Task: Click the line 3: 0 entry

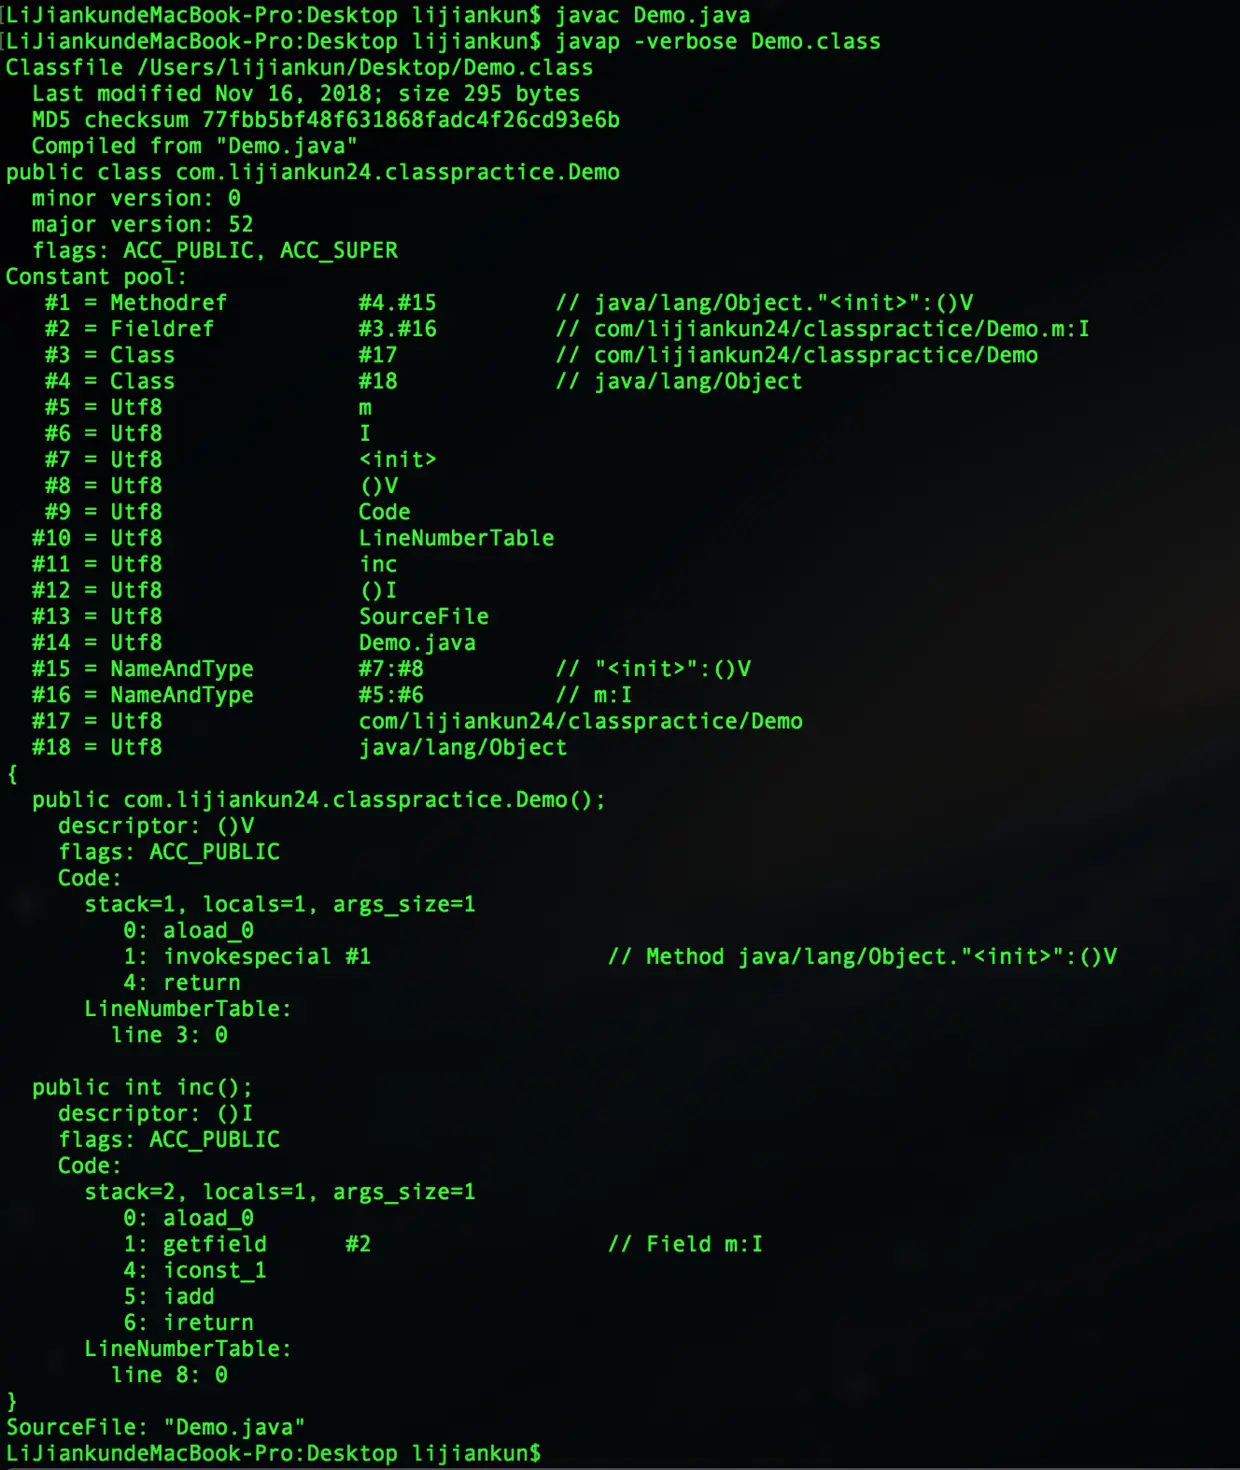Action: click(170, 1035)
